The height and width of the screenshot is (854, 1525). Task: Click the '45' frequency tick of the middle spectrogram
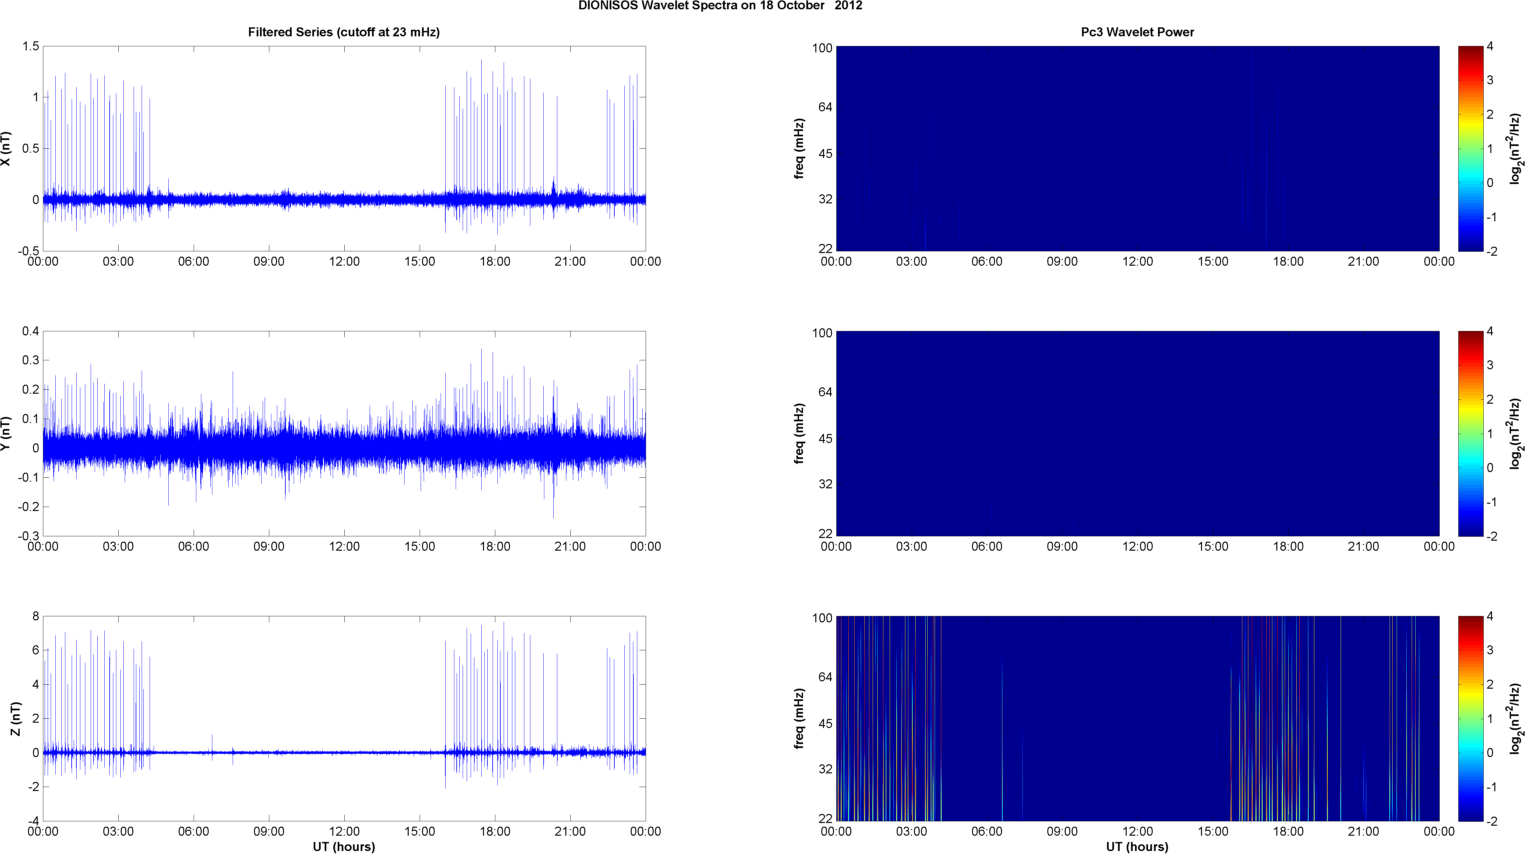click(824, 439)
